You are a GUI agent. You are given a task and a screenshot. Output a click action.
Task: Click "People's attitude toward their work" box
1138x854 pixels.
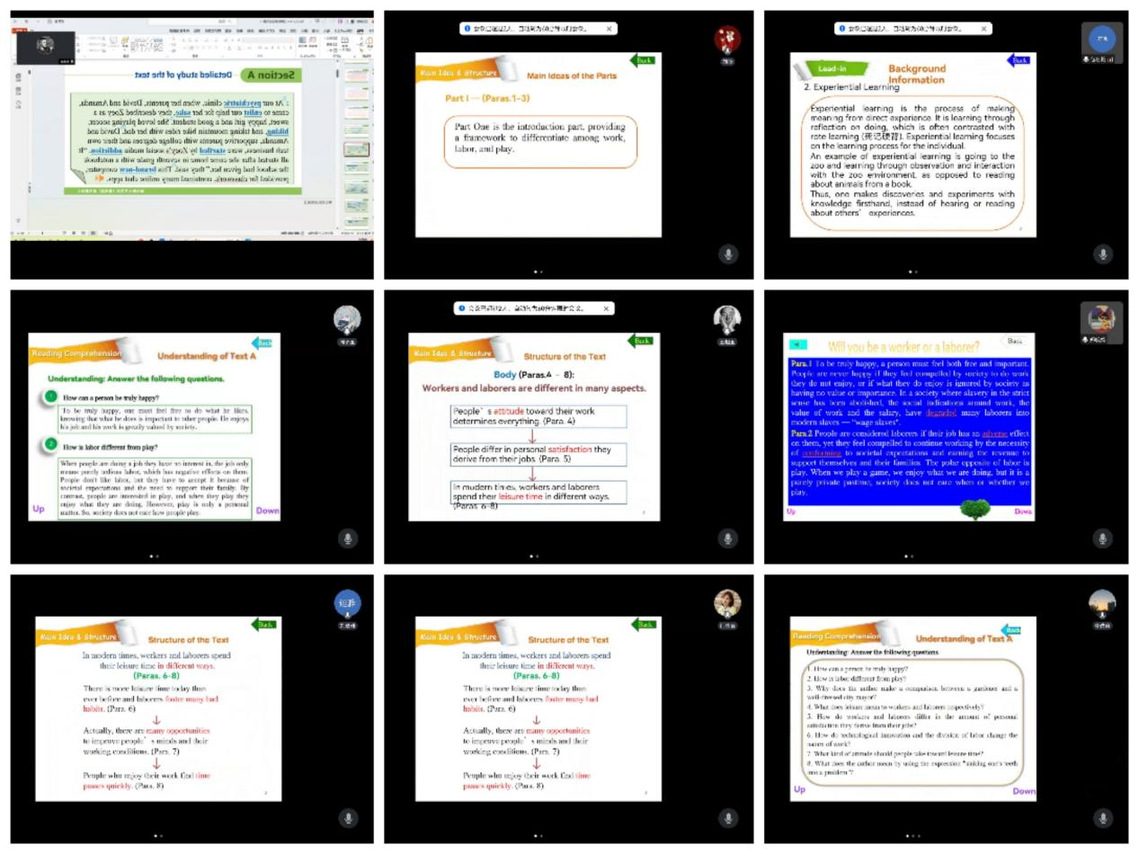pos(538,416)
